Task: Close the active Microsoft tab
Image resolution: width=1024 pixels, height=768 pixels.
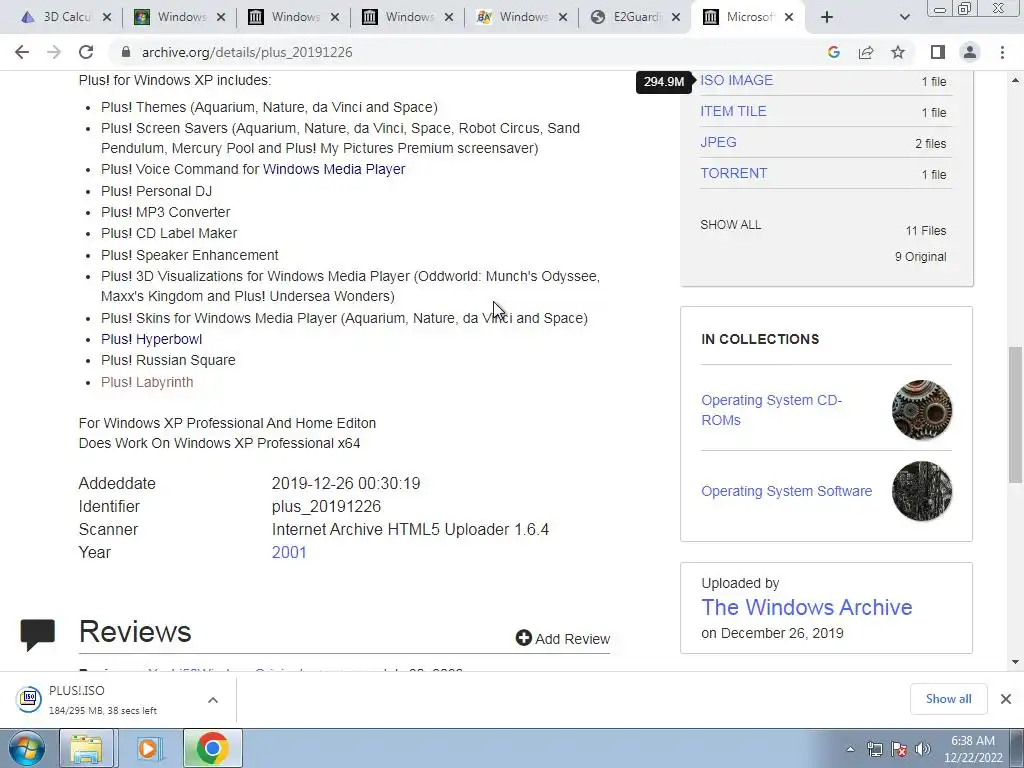Action: (x=789, y=17)
